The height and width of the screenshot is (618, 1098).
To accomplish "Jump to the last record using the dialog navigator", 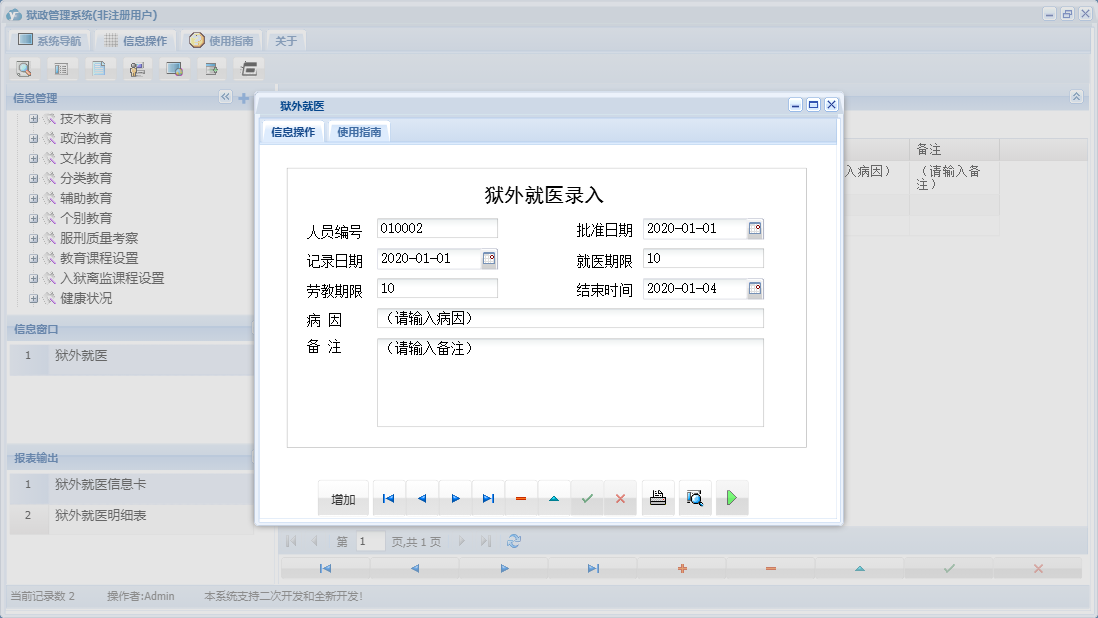I will [x=487, y=497].
